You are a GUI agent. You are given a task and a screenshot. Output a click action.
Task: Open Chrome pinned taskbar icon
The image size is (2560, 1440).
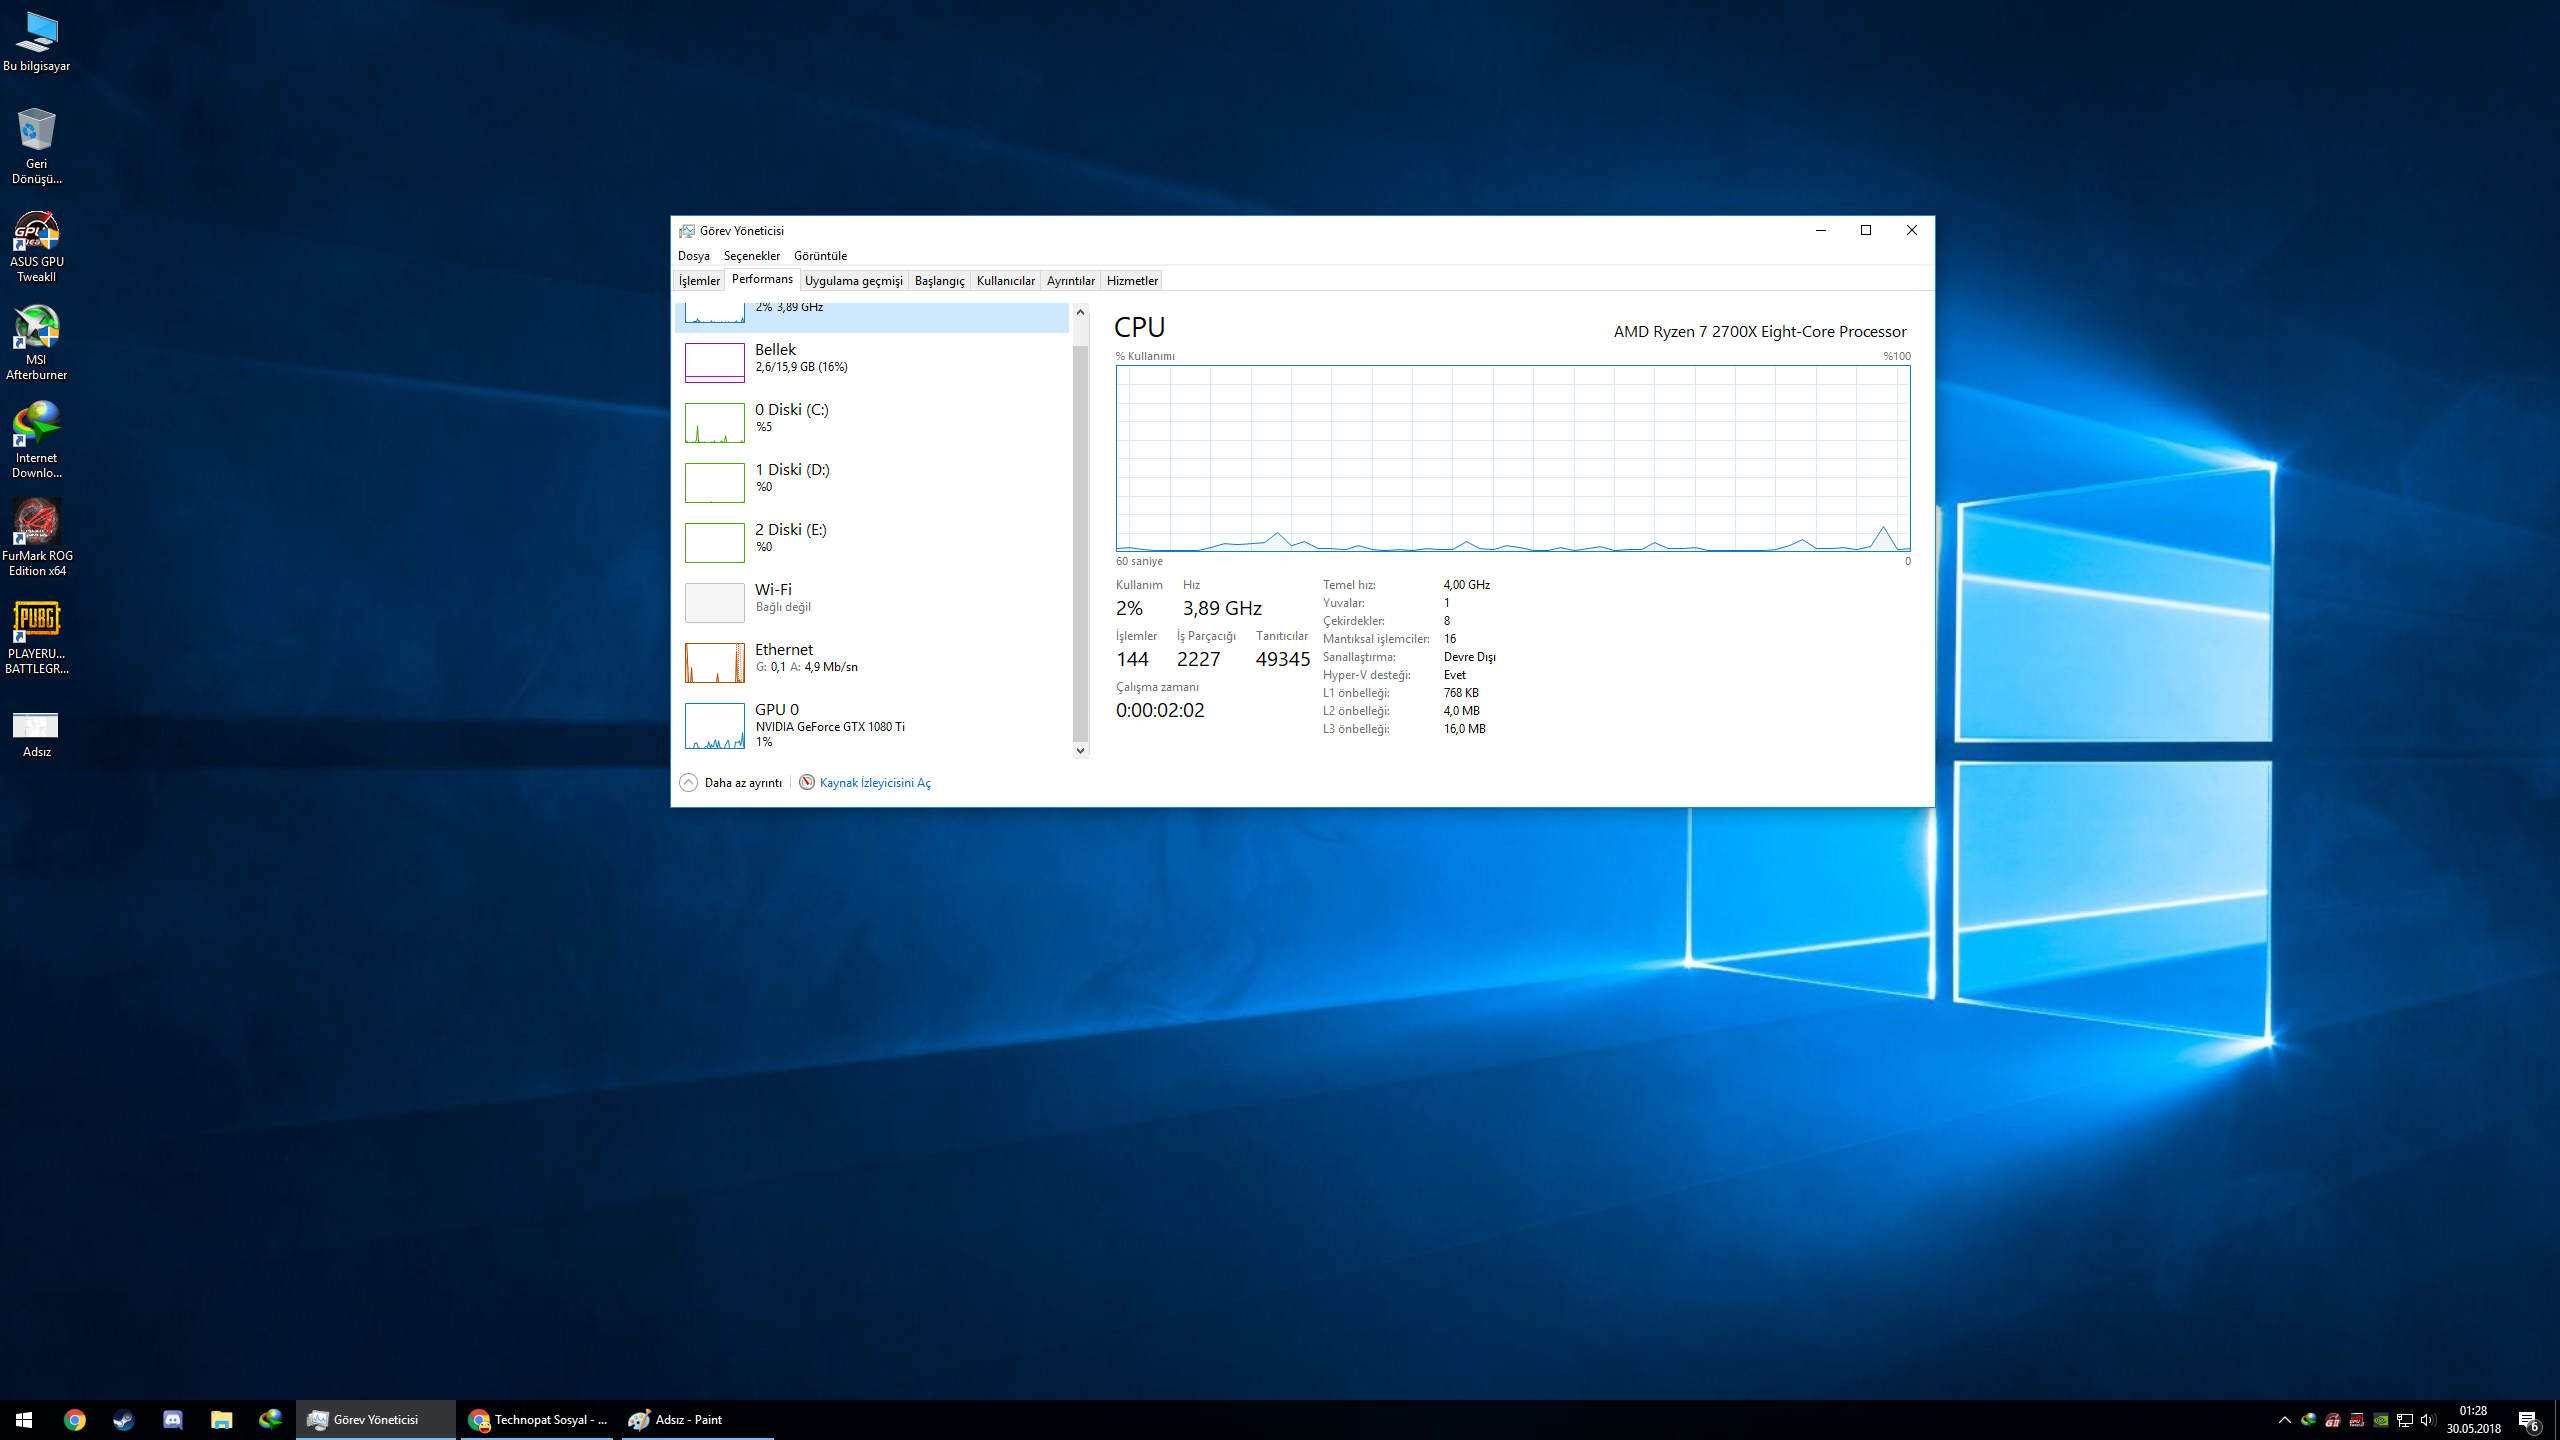[x=75, y=1419]
